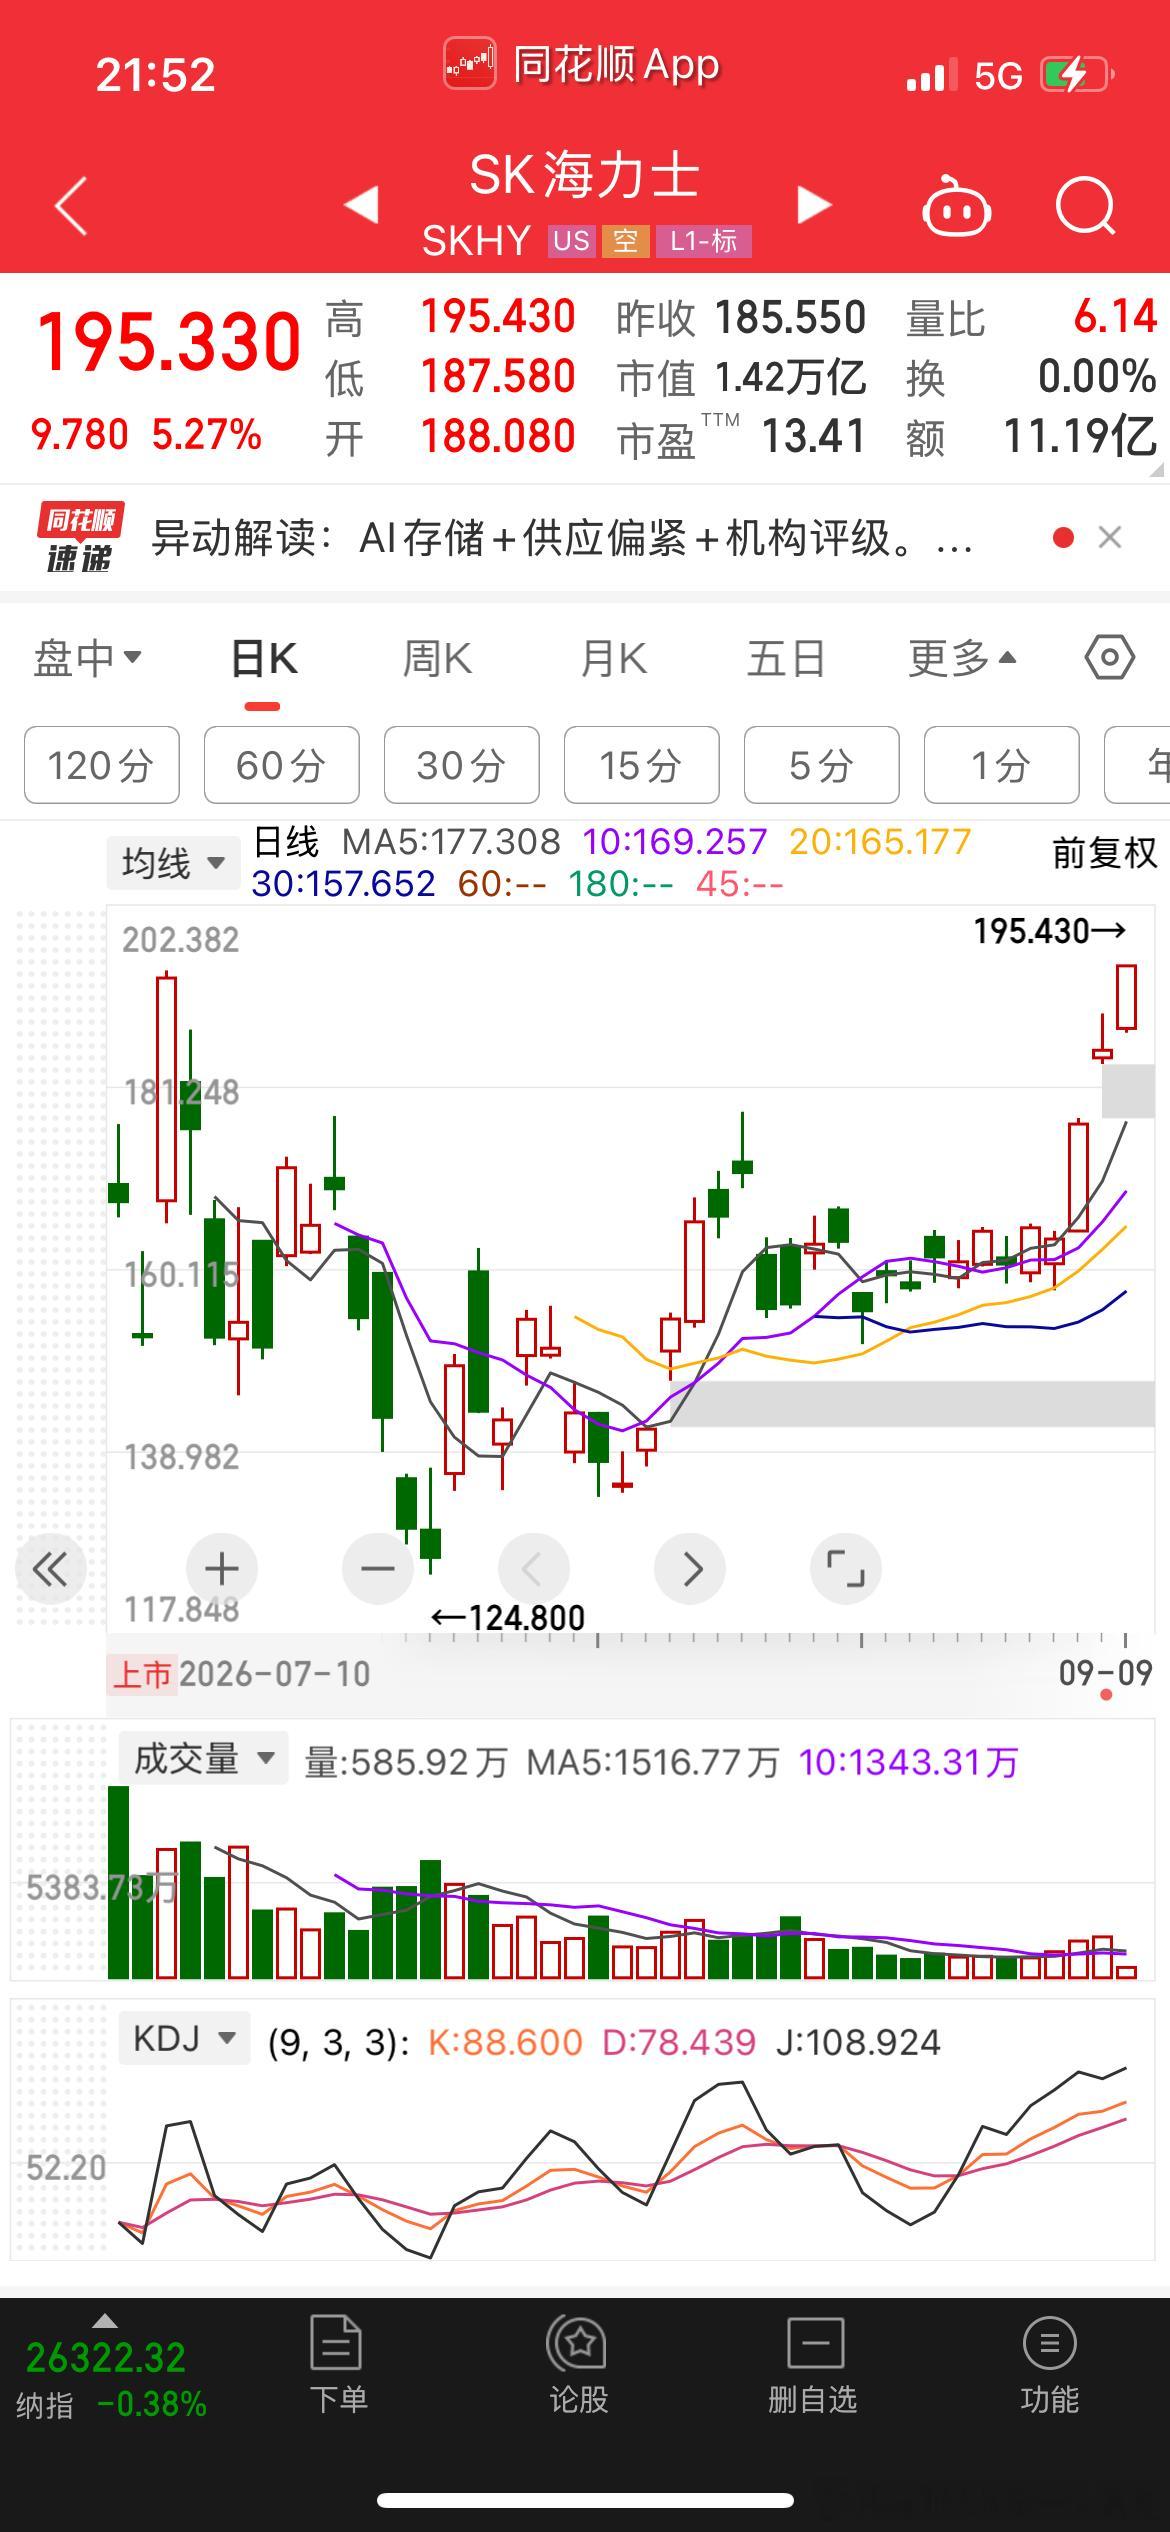
Task: Tap MA5:177.308 moving average label
Action: tap(452, 842)
